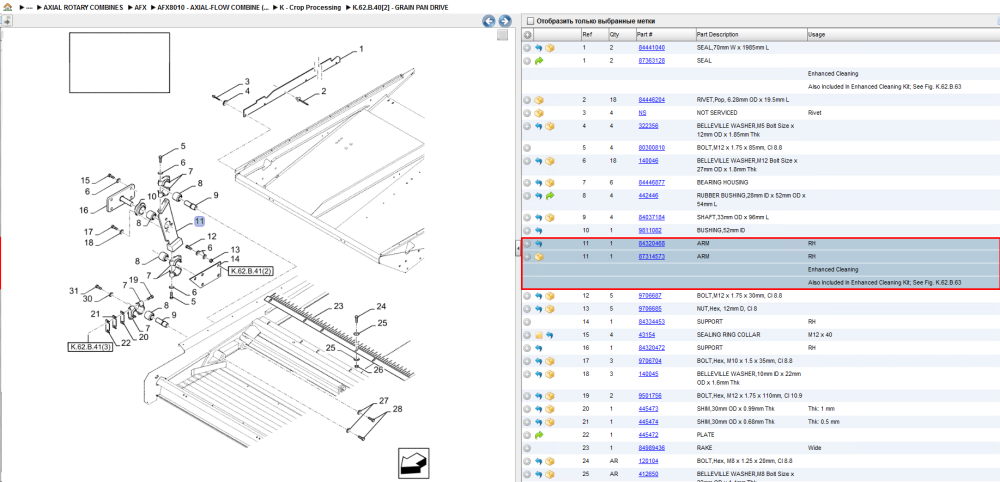Select callout 23 on the rake in the diagram

pyautogui.click(x=338, y=307)
